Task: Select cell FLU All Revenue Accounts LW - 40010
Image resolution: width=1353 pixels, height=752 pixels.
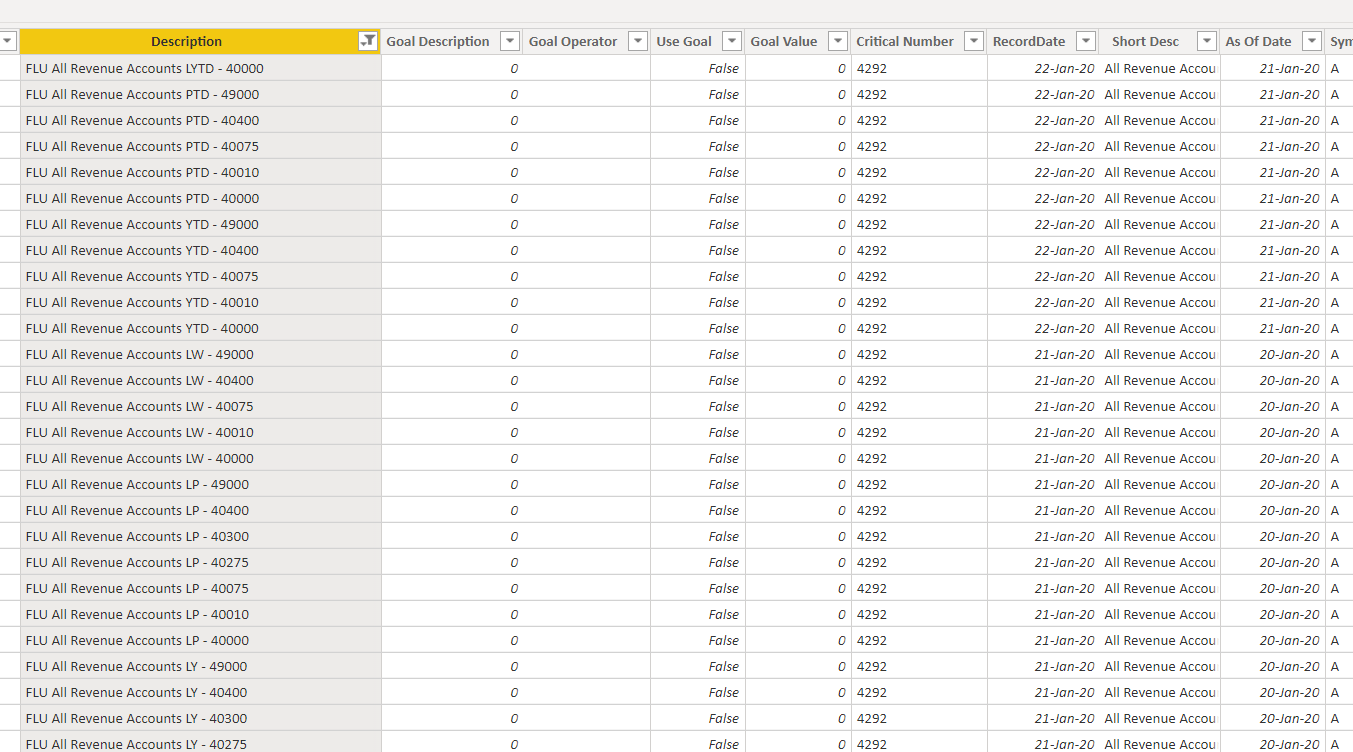Action: click(200, 432)
